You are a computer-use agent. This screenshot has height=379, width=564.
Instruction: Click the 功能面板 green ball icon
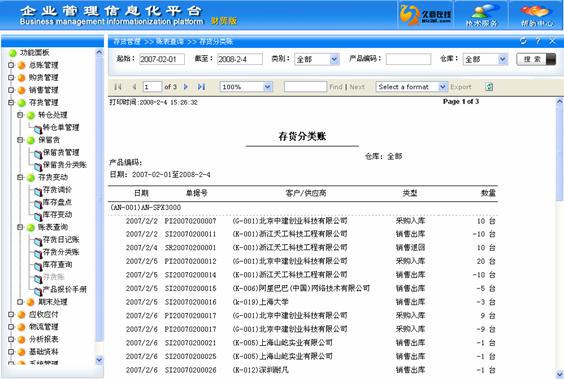pos(13,53)
